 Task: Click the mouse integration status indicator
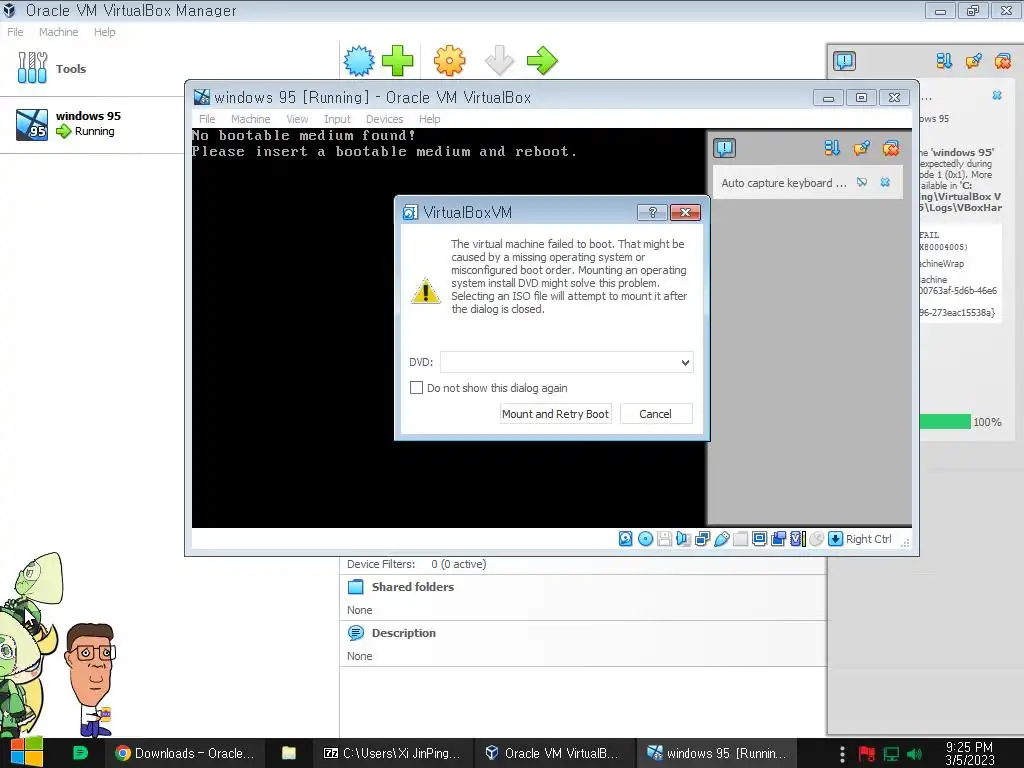pyautogui.click(x=816, y=539)
